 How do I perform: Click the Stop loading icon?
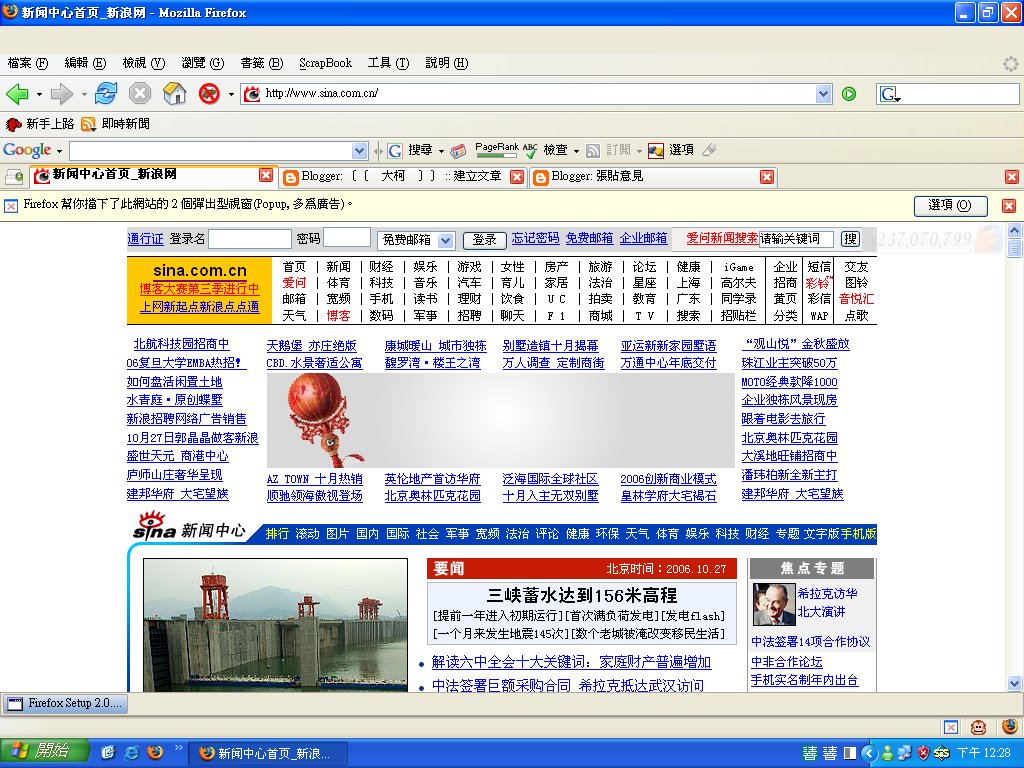pyautogui.click(x=140, y=94)
